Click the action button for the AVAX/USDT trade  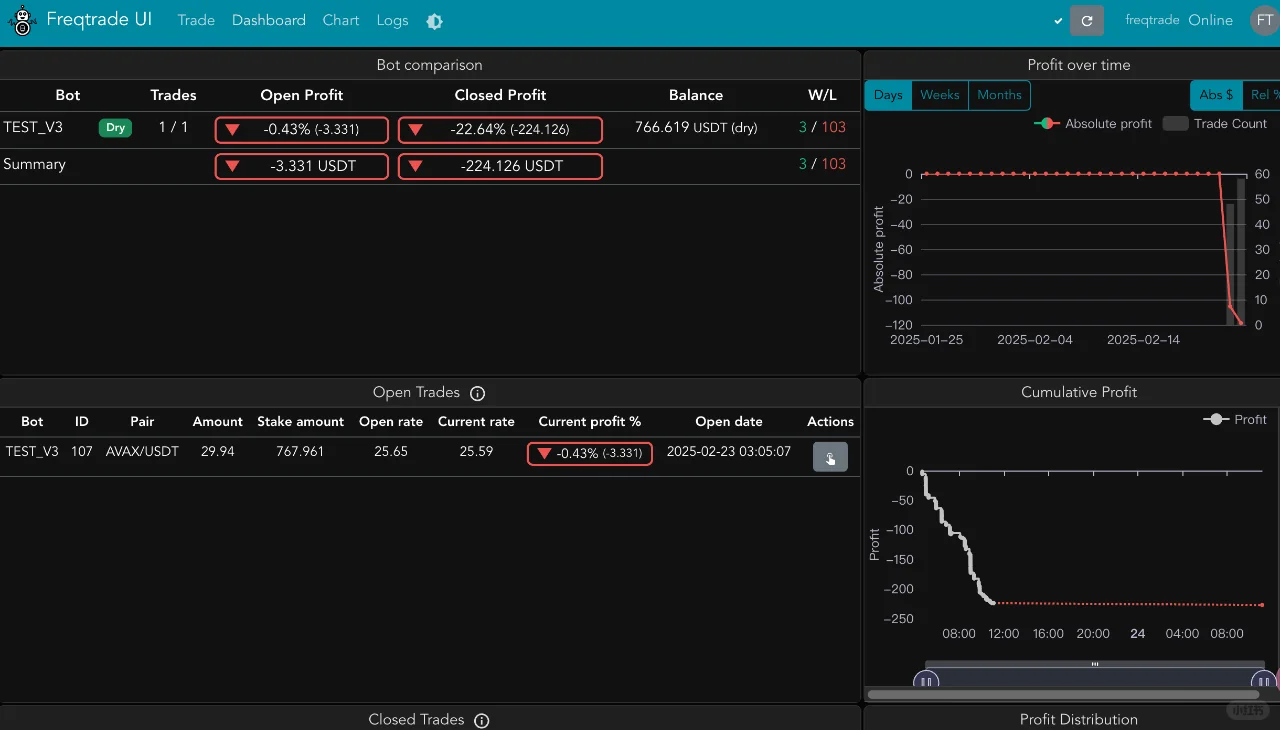(x=830, y=457)
